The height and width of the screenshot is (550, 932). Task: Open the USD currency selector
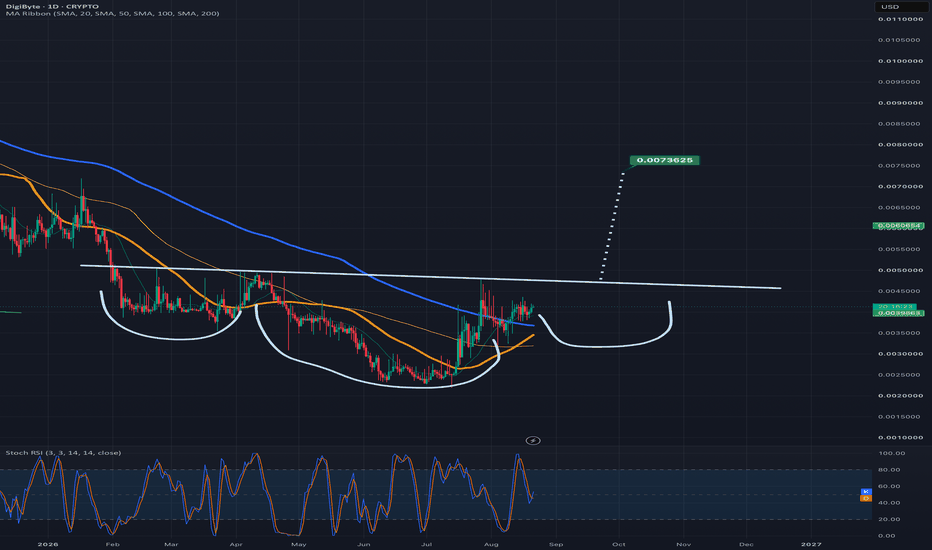click(898, 7)
